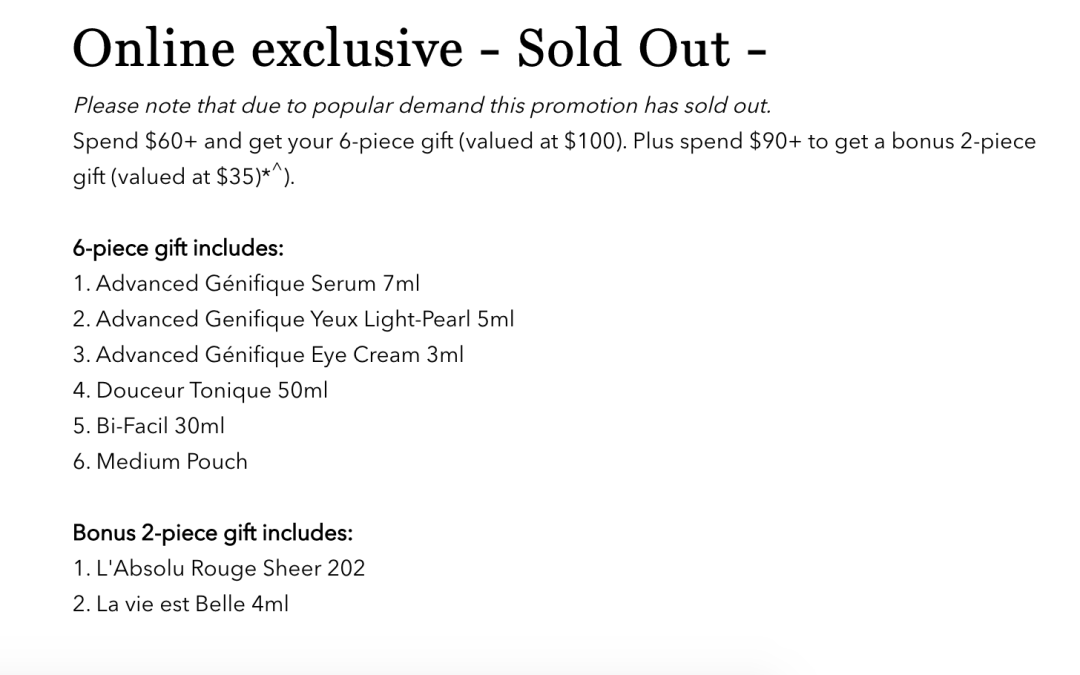The height and width of the screenshot is (675, 1080).
Task: Select Advanced Génifique Serum 7ml item
Action: [x=246, y=284]
